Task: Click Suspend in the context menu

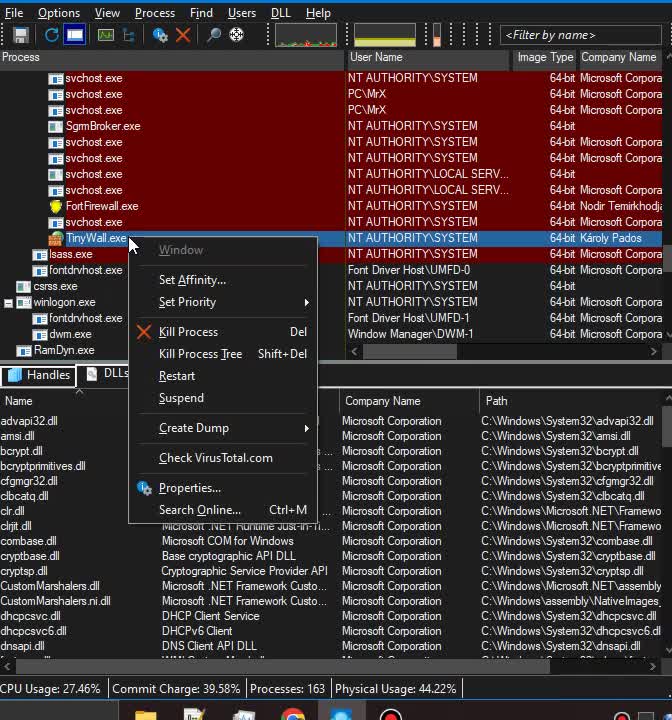Action: (181, 398)
